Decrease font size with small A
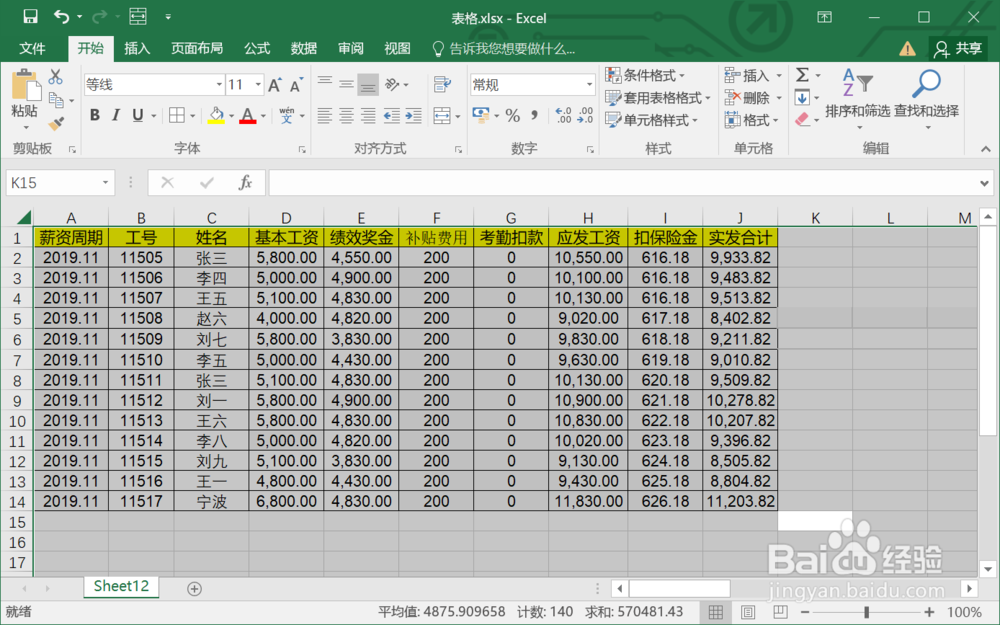 [297, 85]
